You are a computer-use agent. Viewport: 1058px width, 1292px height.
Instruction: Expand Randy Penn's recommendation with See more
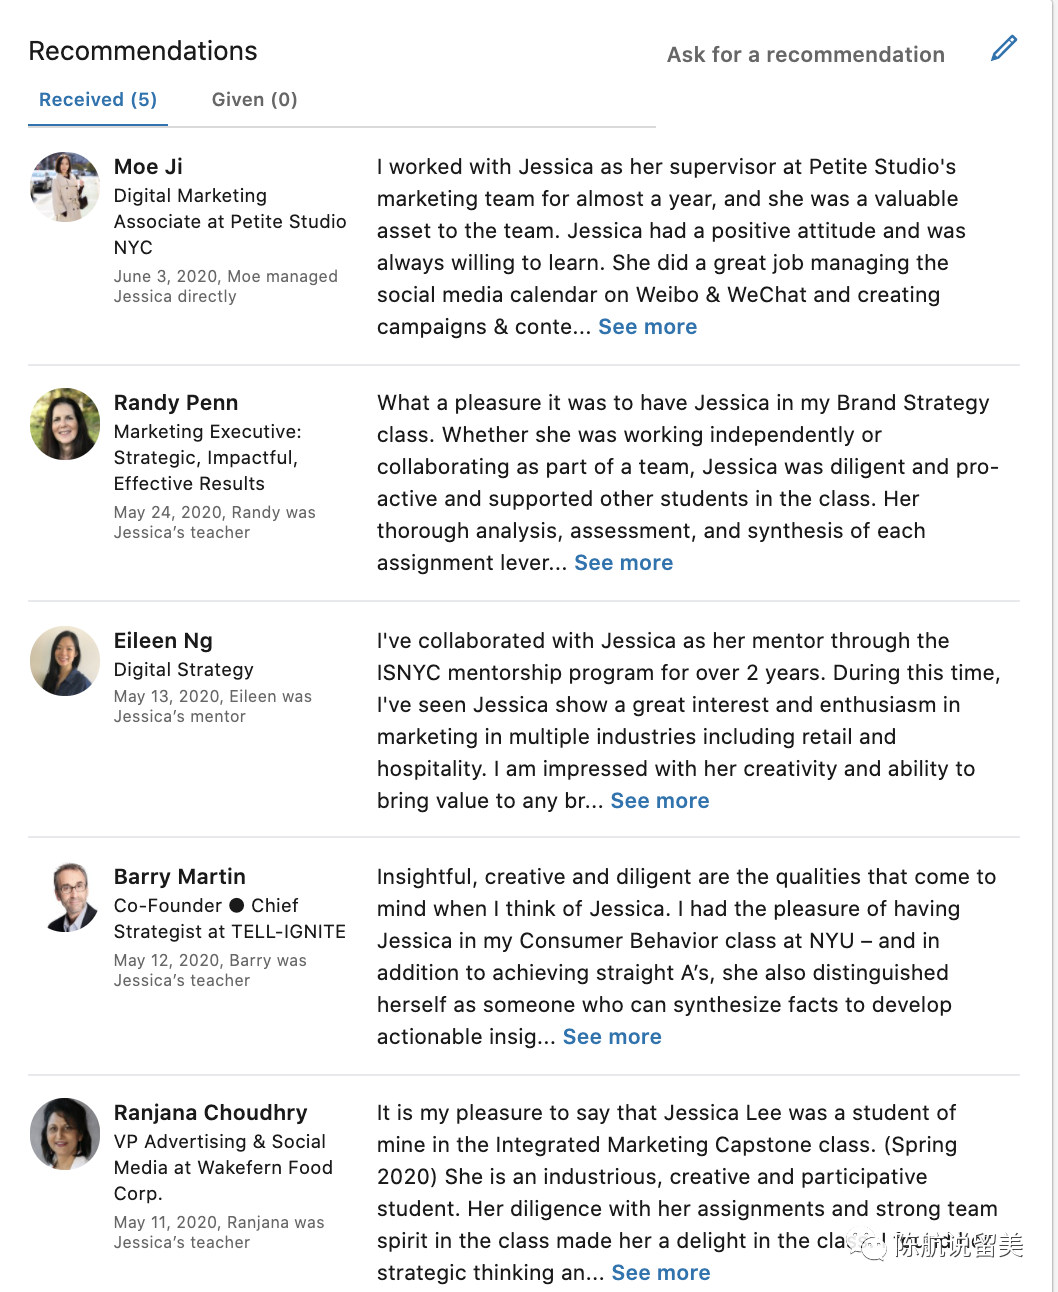(624, 563)
